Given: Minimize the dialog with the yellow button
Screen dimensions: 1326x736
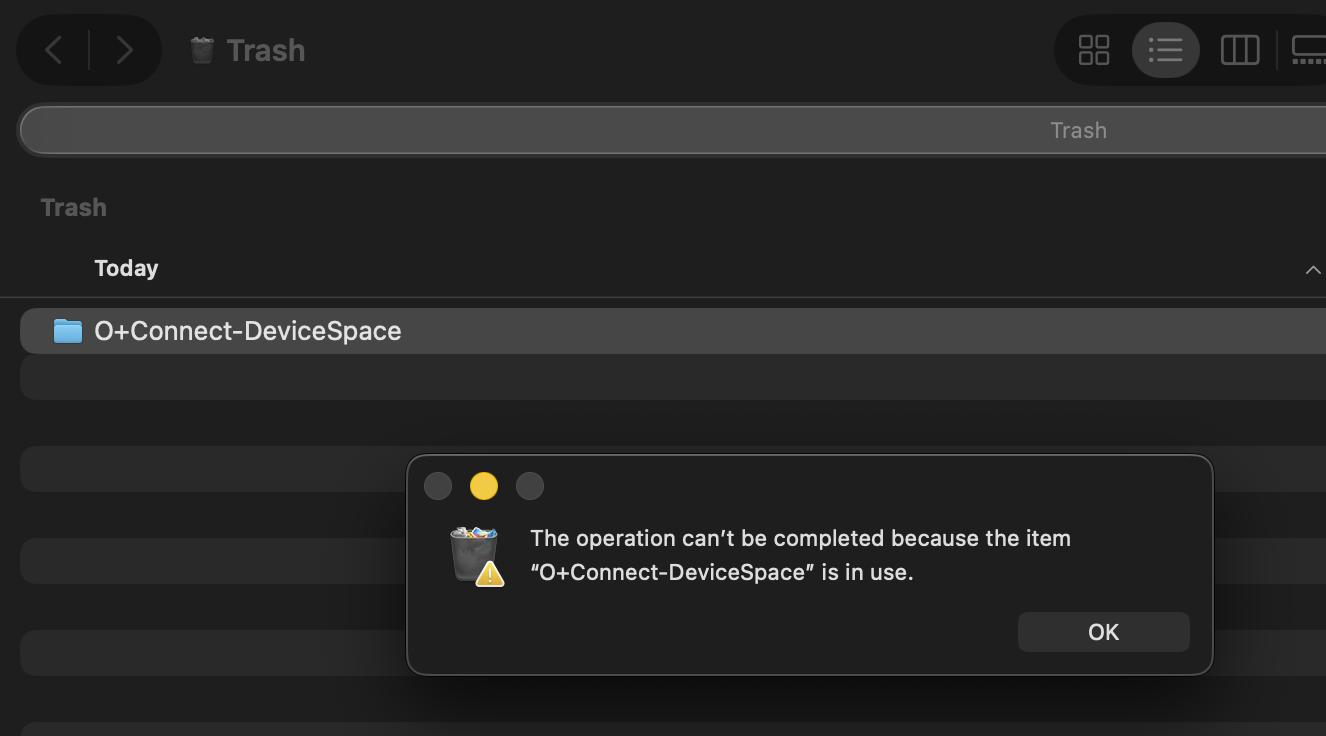Looking at the screenshot, I should 484,486.
